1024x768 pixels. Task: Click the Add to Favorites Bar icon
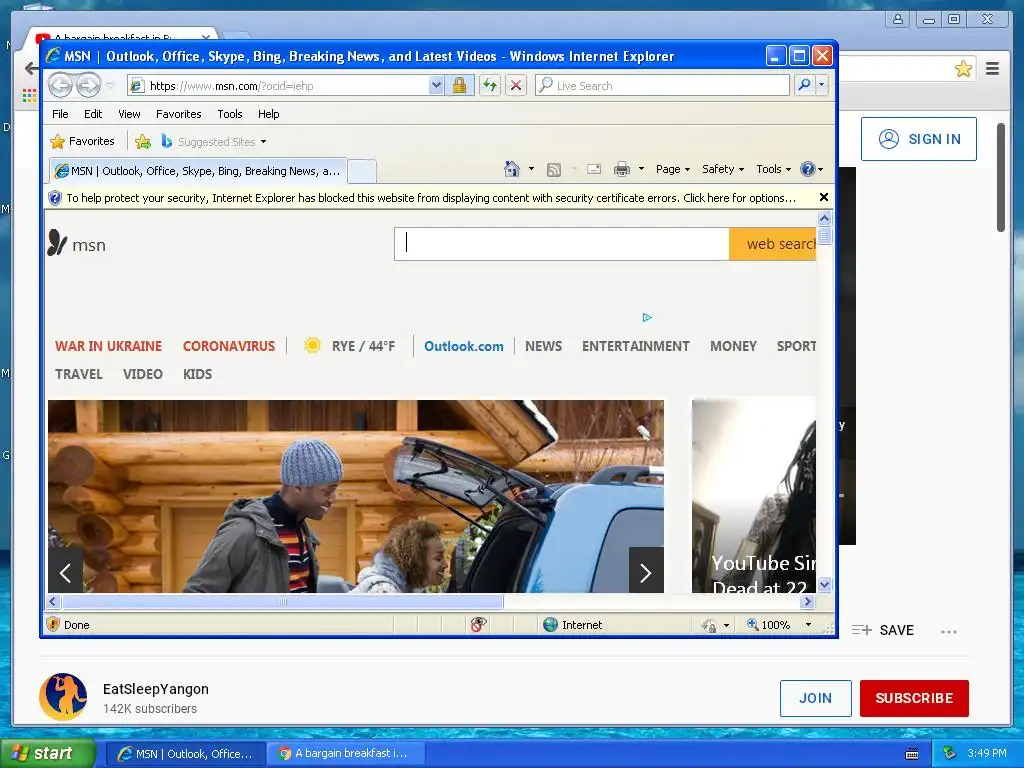click(142, 141)
